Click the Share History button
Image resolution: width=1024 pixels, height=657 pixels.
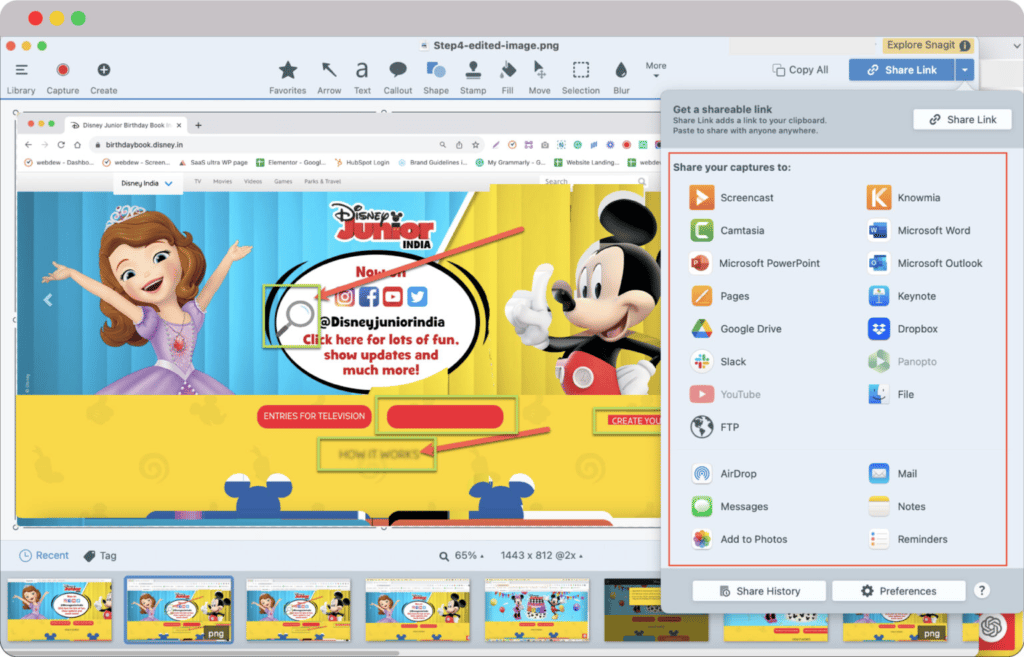tap(759, 591)
